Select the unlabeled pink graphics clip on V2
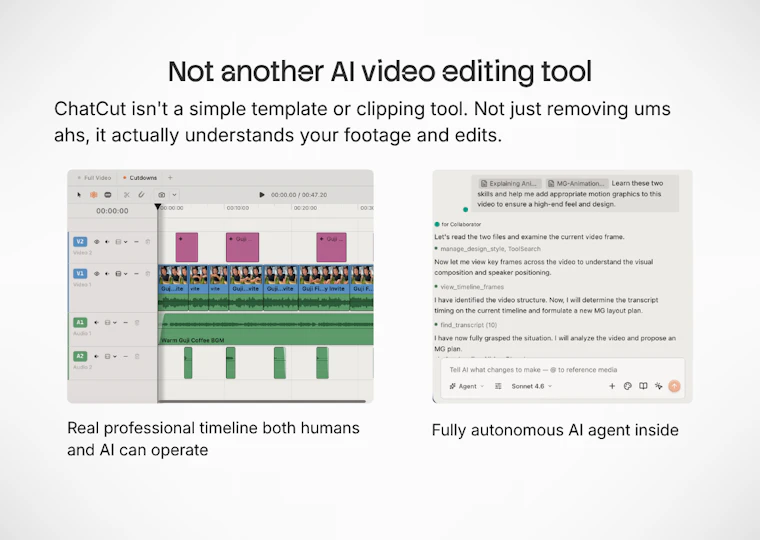Screen dimensions: 760x540 coord(187,247)
